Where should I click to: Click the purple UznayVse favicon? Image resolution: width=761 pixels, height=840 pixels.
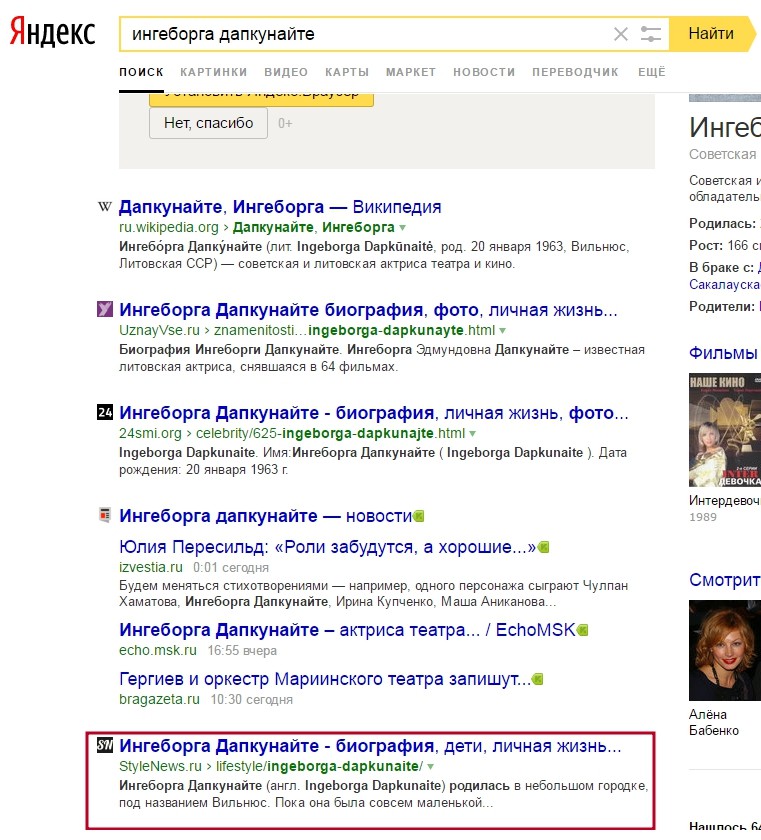click(105, 309)
